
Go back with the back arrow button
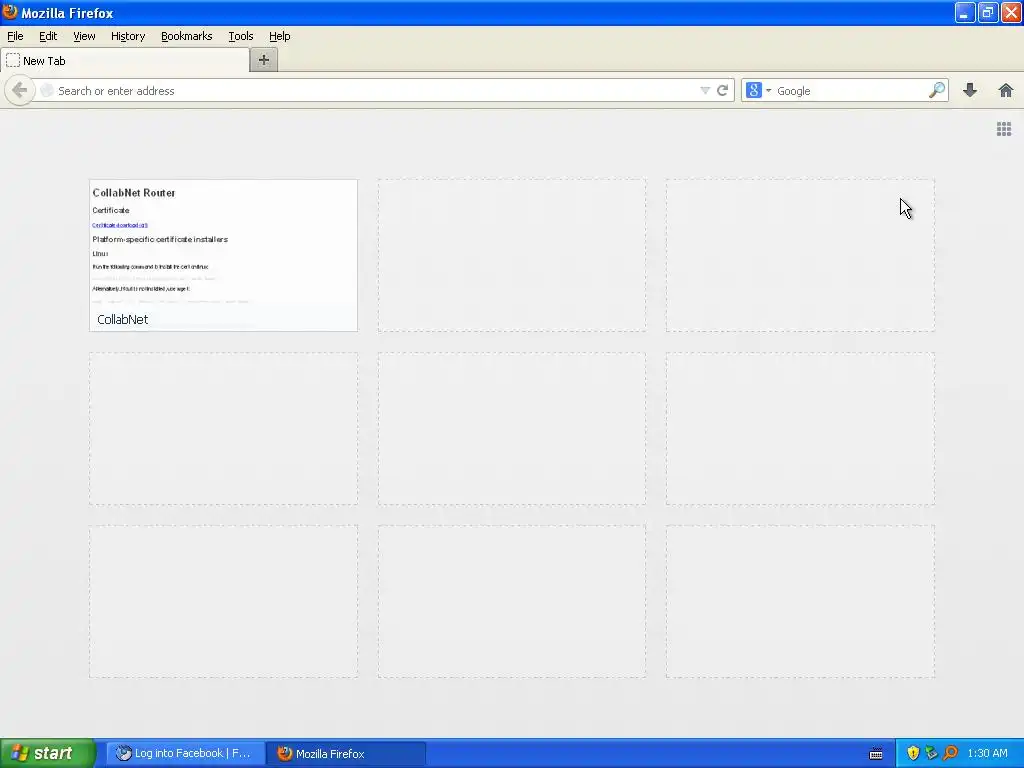tap(19, 90)
